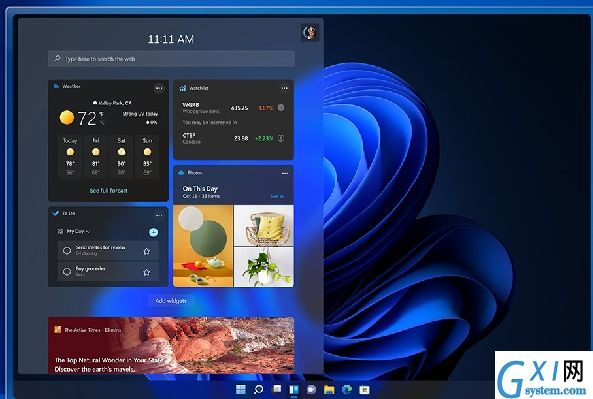Screen dimensions: 593x399
Task: Add the suggested stock with plus circle icon
Action: coord(281,138)
